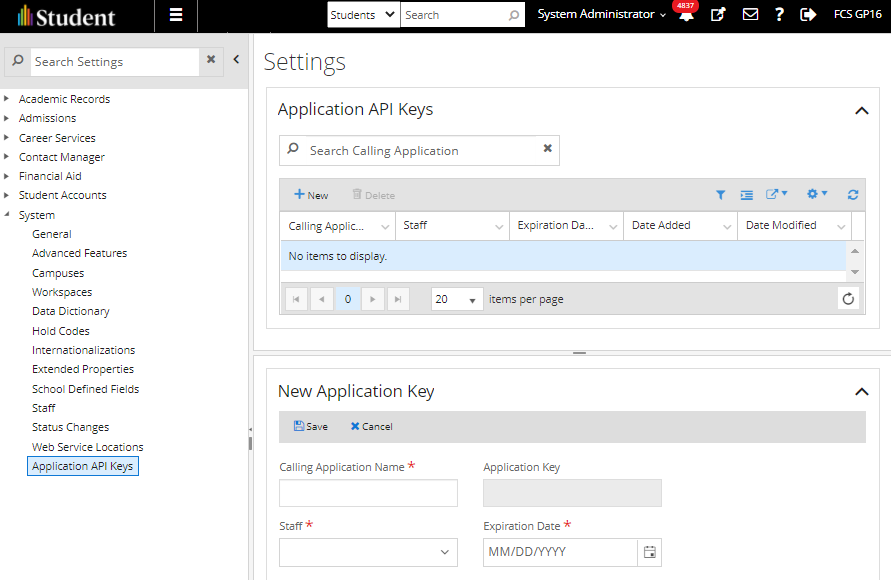This screenshot has width=891, height=580.
Task: Click the Save button in New Application Key
Action: tap(310, 426)
